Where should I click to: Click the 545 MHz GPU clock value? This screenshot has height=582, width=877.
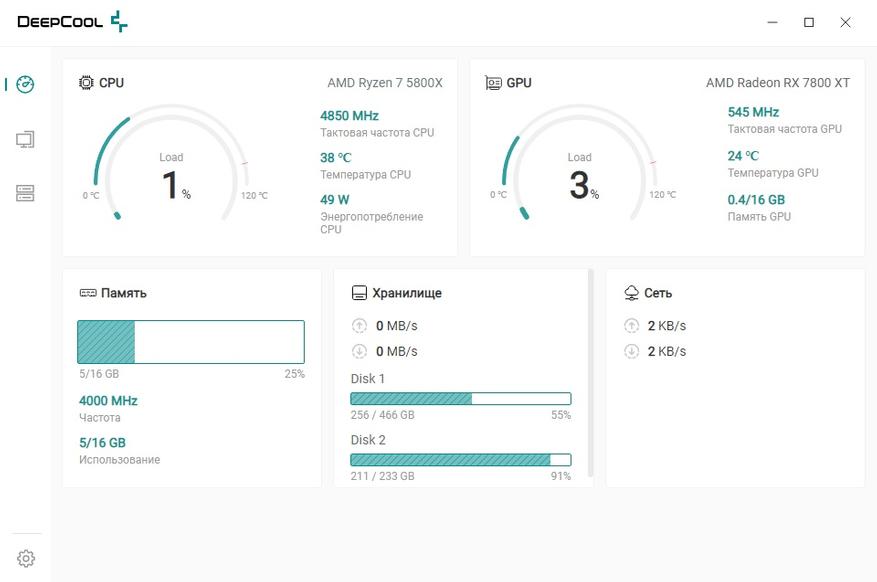tap(753, 112)
